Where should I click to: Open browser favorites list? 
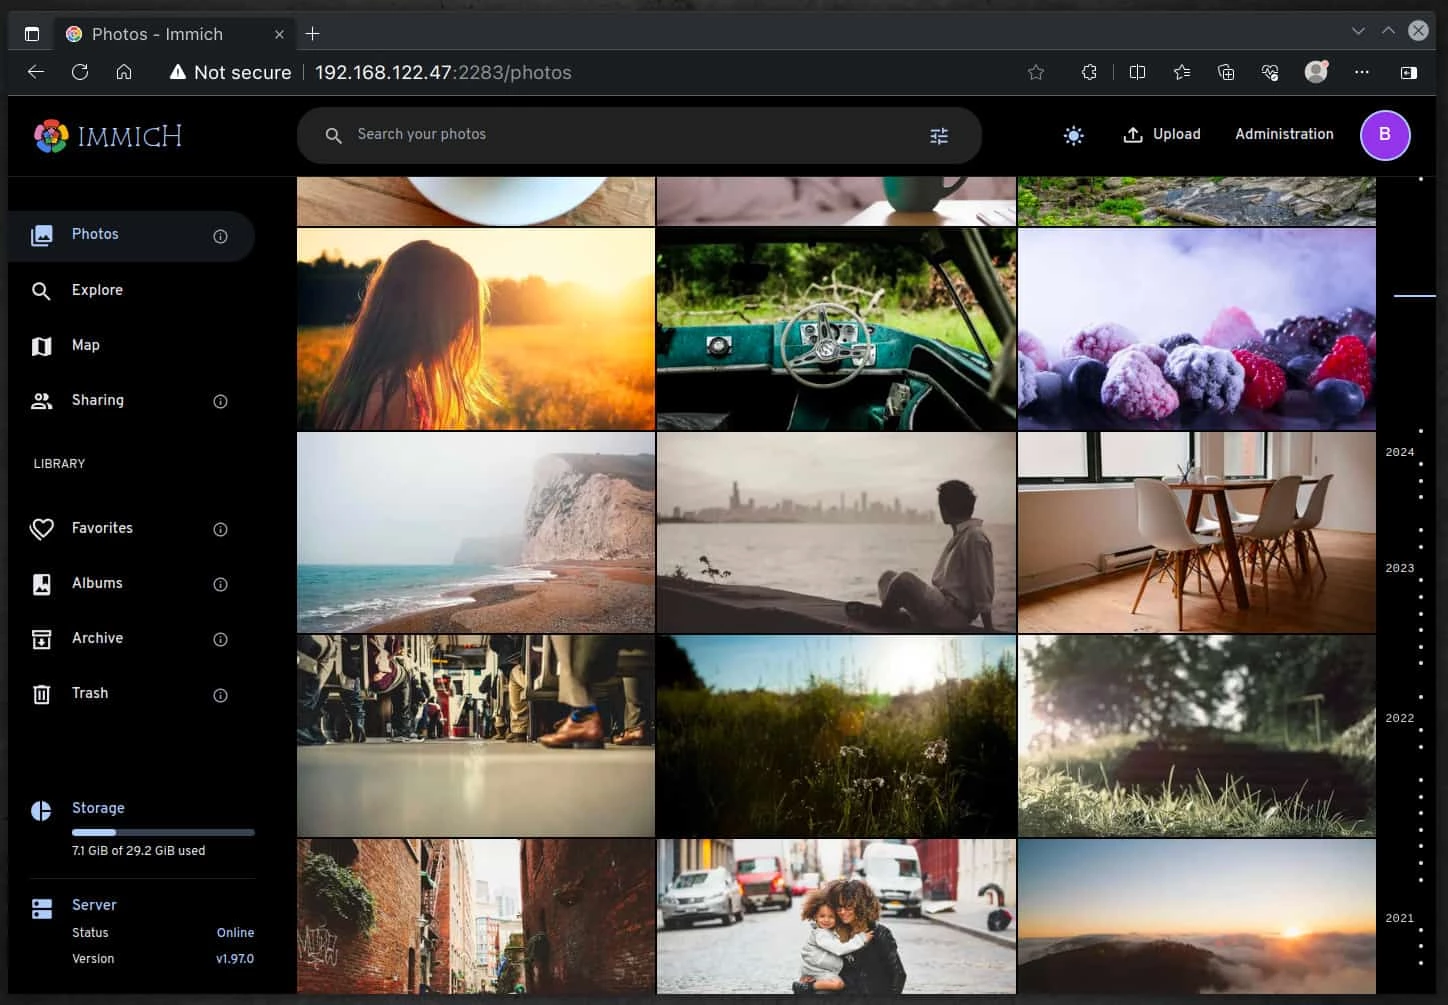click(x=1182, y=72)
